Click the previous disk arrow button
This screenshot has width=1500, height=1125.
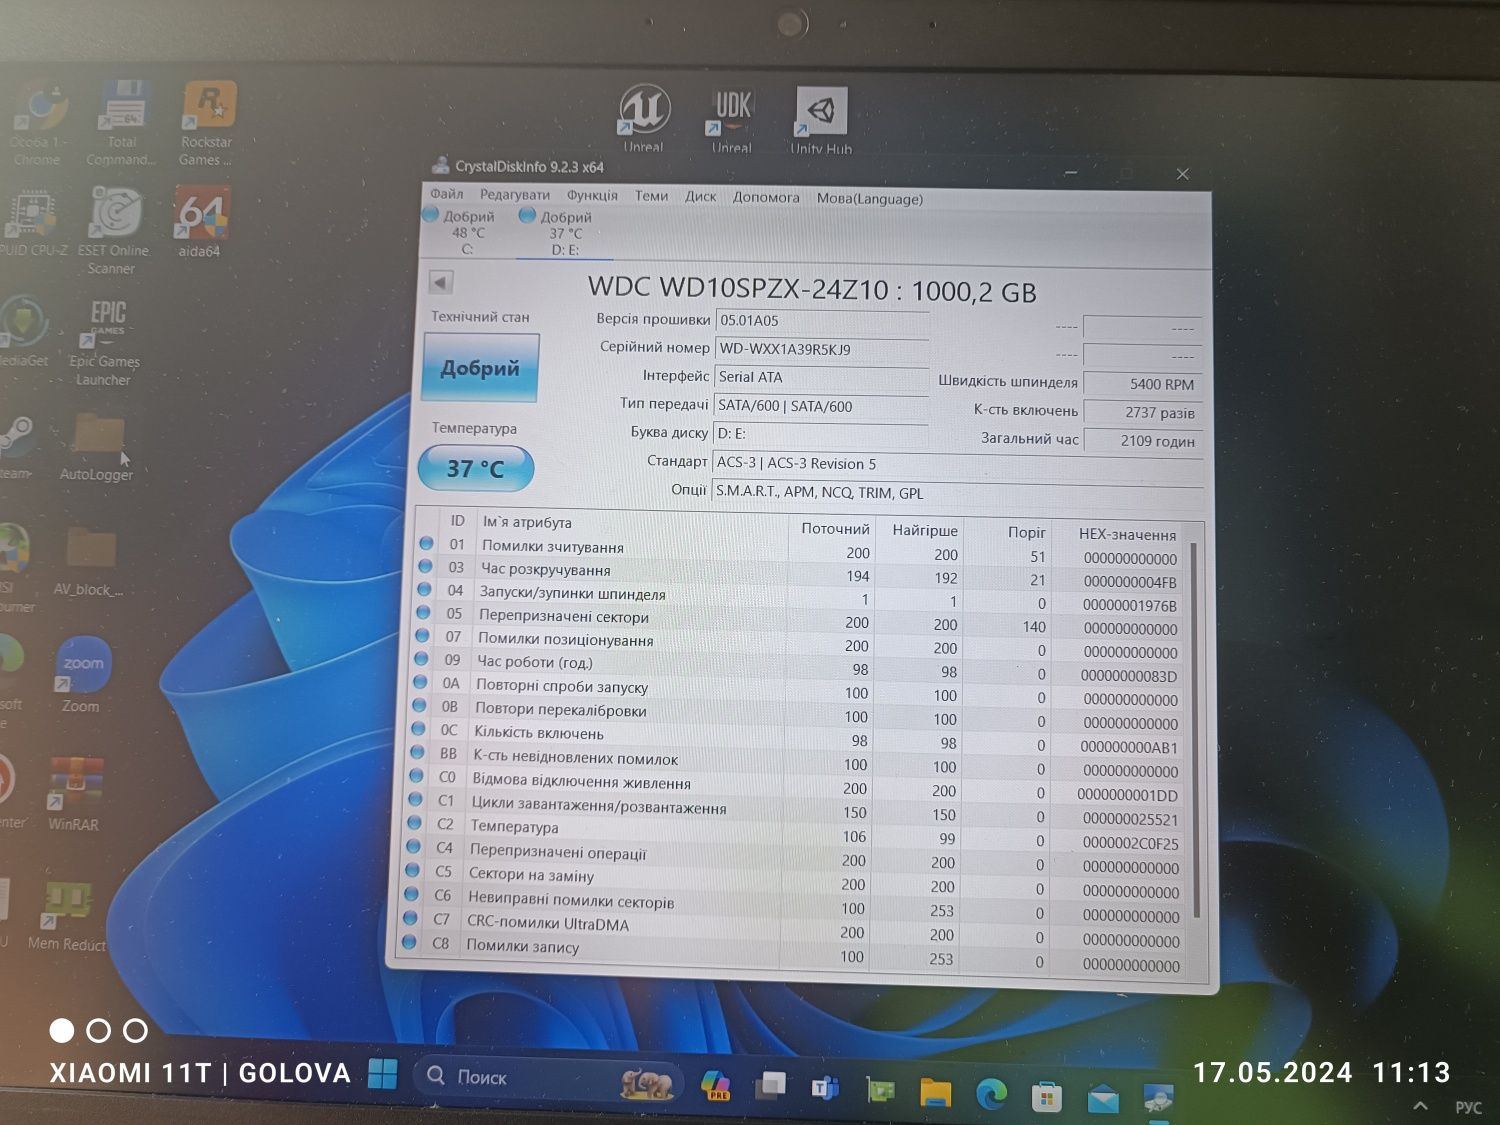(x=441, y=282)
